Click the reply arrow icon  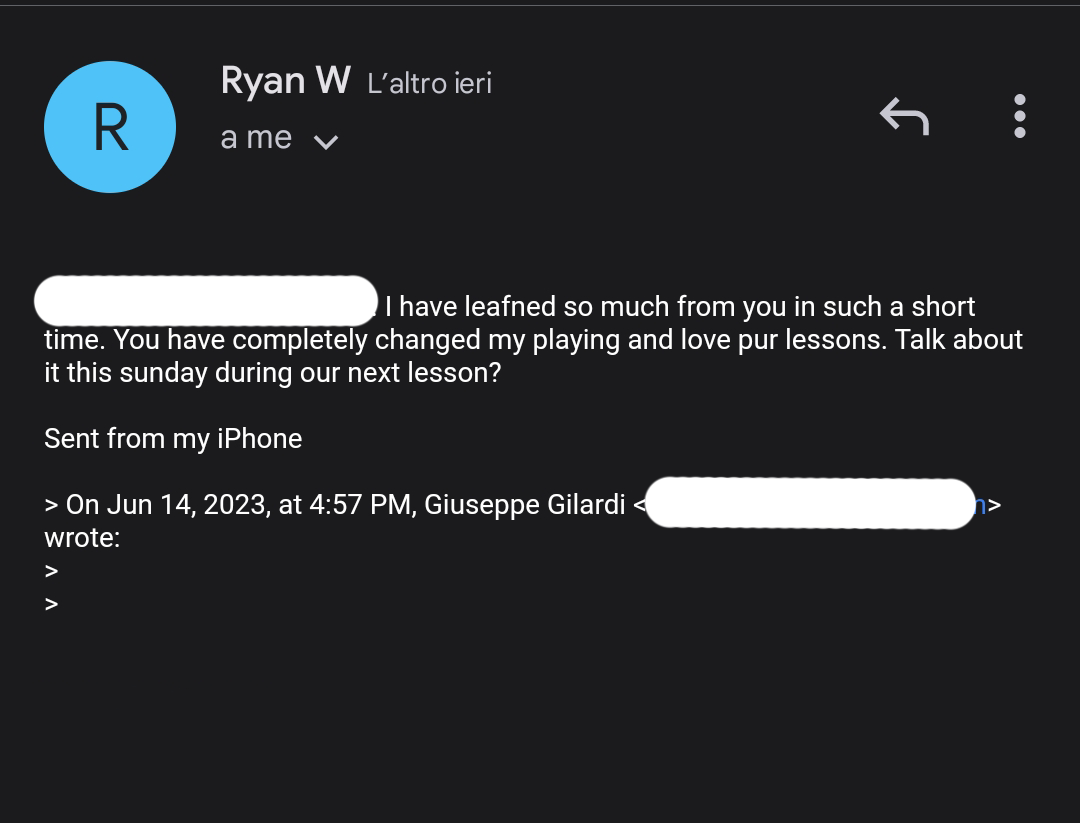tap(904, 117)
